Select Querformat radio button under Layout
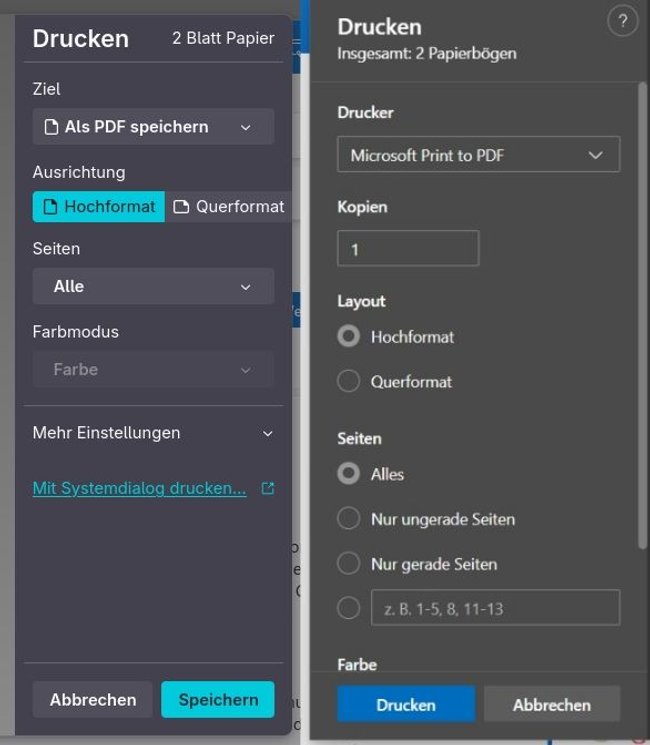Image resolution: width=650 pixels, height=745 pixels. coord(348,381)
